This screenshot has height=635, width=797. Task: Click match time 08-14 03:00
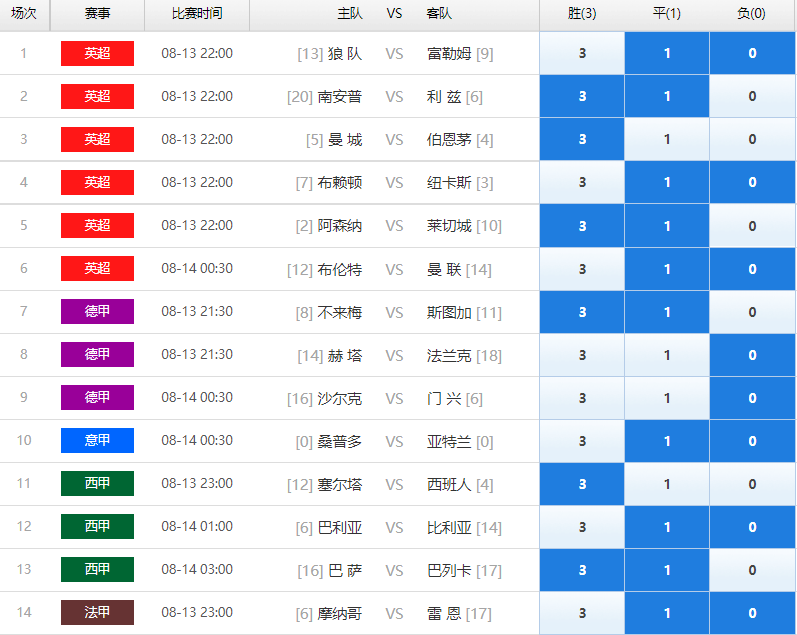(197, 569)
